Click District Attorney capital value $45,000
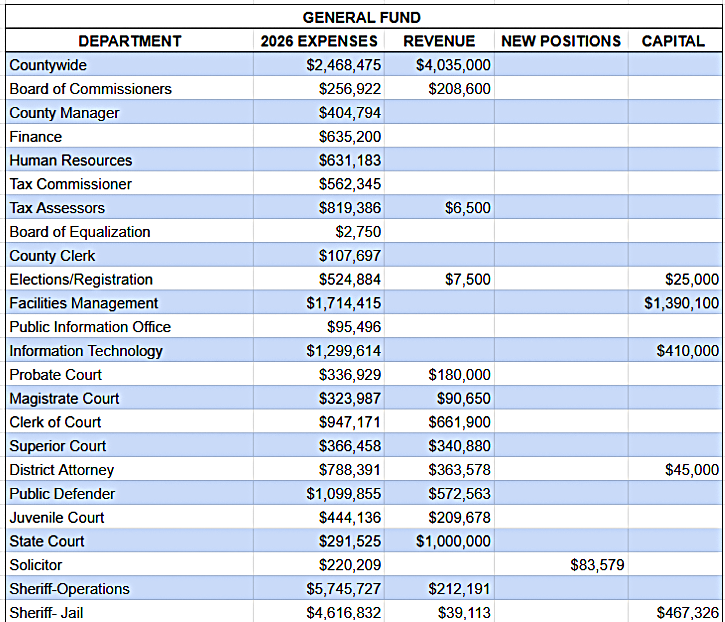Image resolution: width=725 pixels, height=622 pixels. coord(691,470)
